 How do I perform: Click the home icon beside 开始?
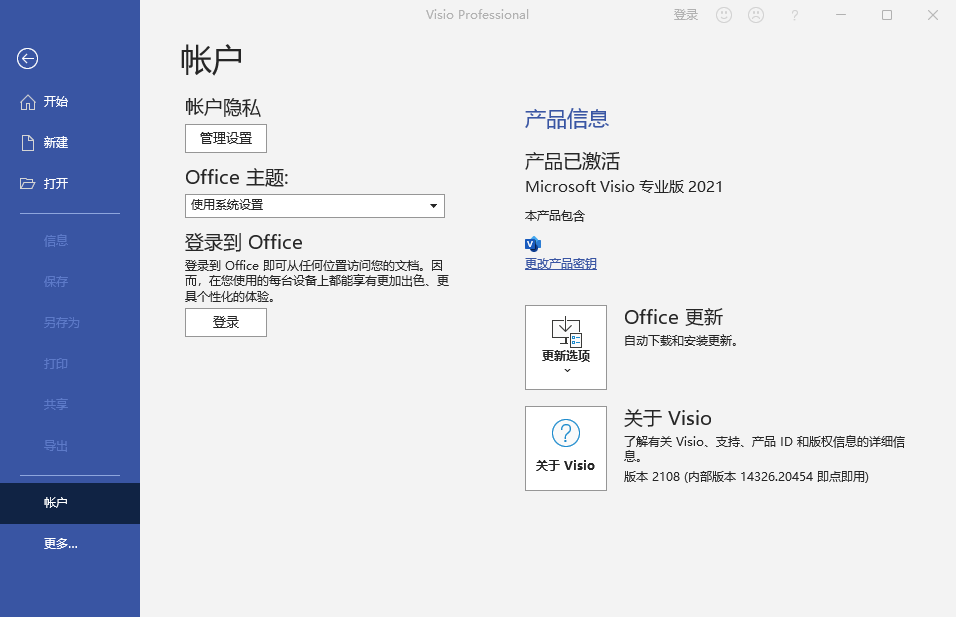click(27, 102)
